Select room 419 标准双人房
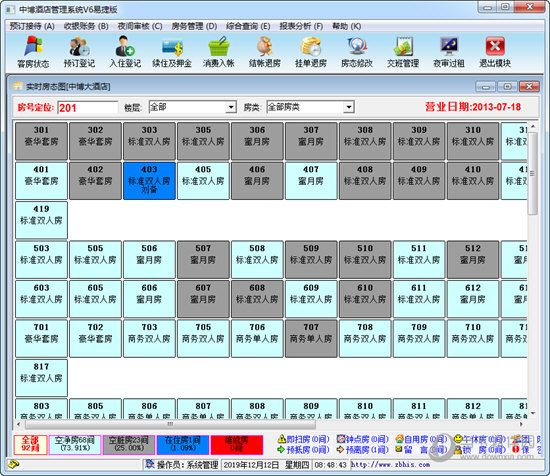The image size is (550, 476). [41, 220]
